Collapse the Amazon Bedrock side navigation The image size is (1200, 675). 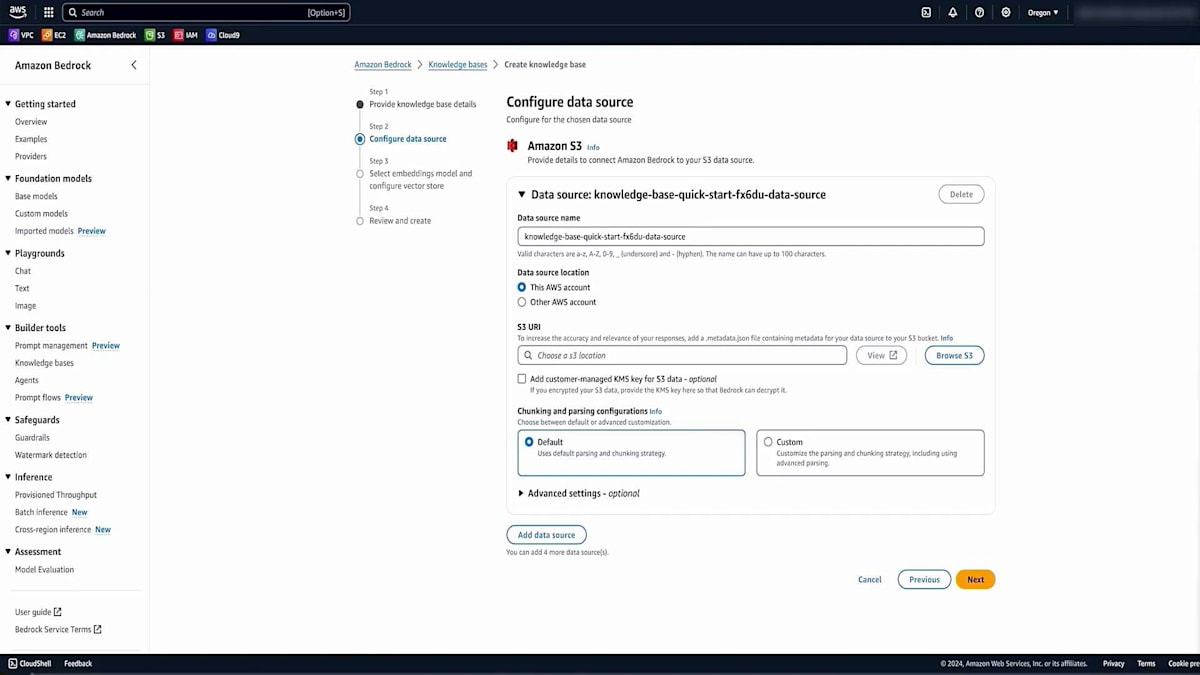click(134, 65)
